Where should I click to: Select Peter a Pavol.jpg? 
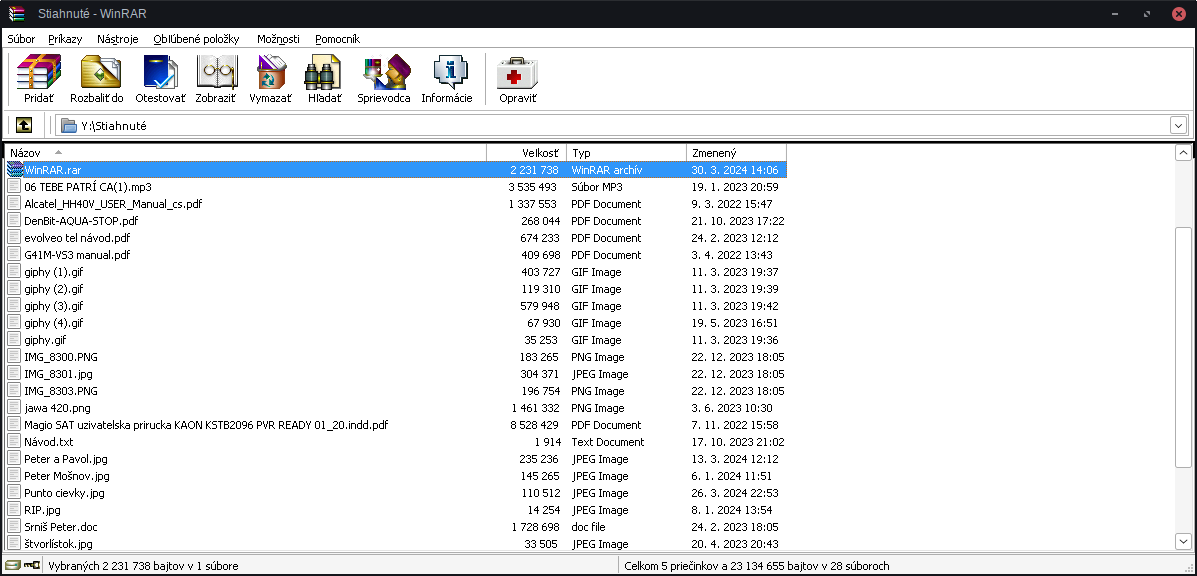click(66, 459)
